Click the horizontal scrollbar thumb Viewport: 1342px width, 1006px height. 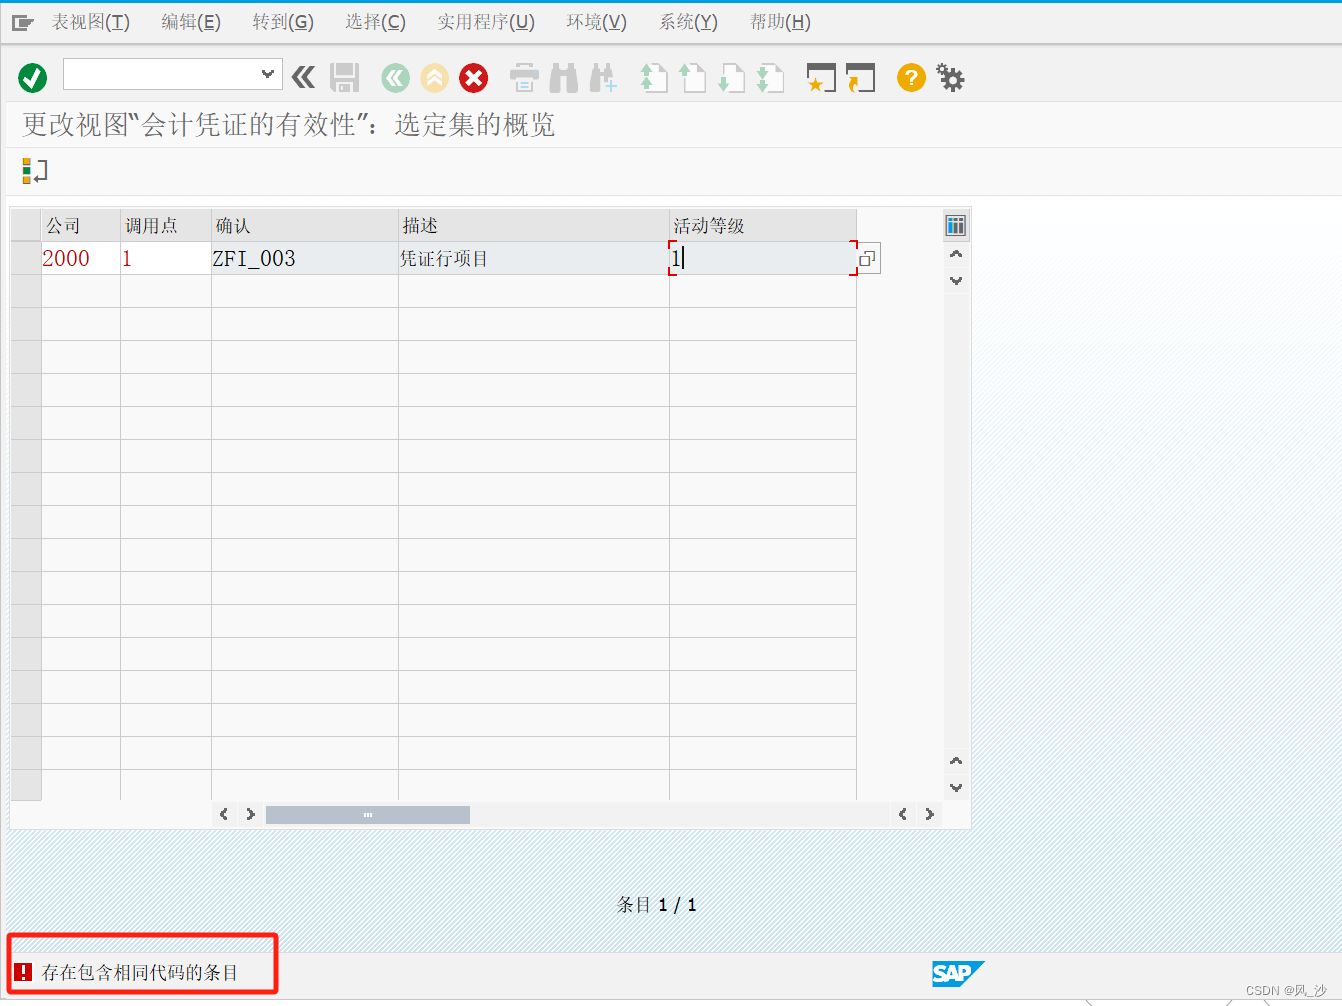(368, 815)
